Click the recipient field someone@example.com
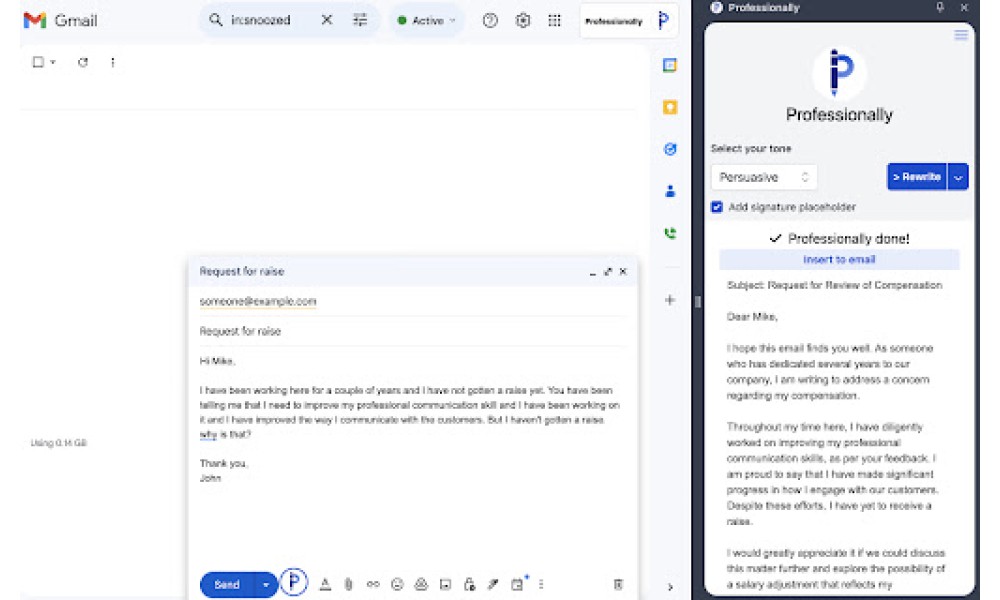Image resolution: width=1000 pixels, height=600 pixels. tap(258, 301)
